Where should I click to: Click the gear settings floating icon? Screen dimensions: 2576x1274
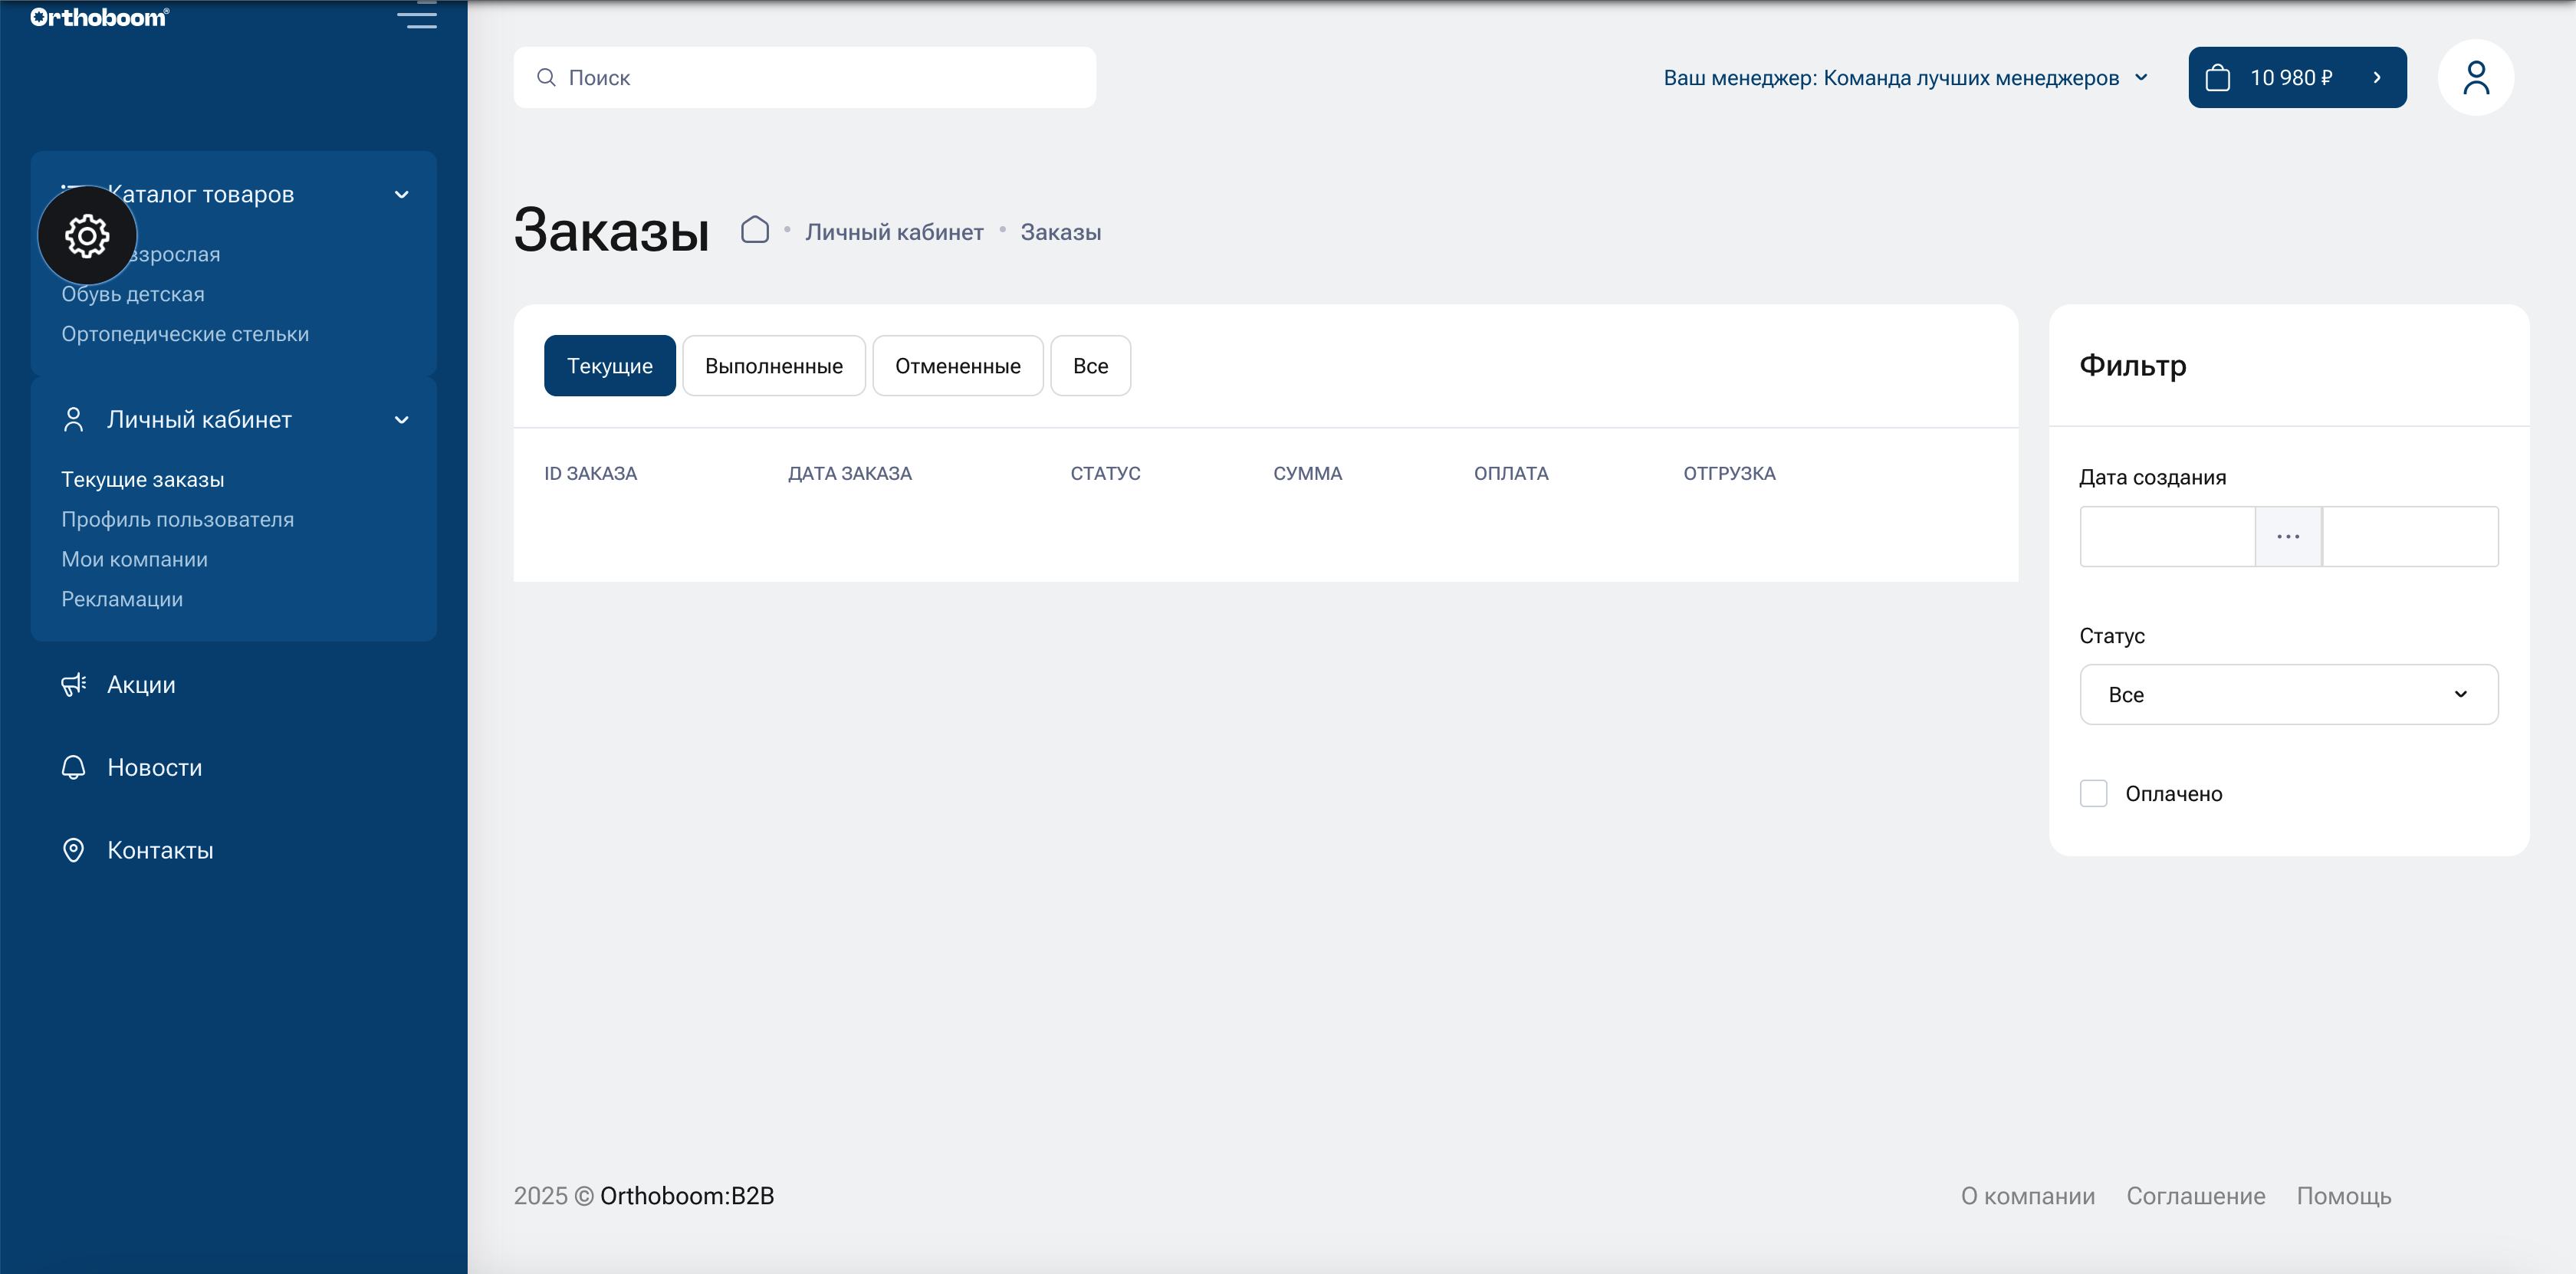[x=87, y=236]
